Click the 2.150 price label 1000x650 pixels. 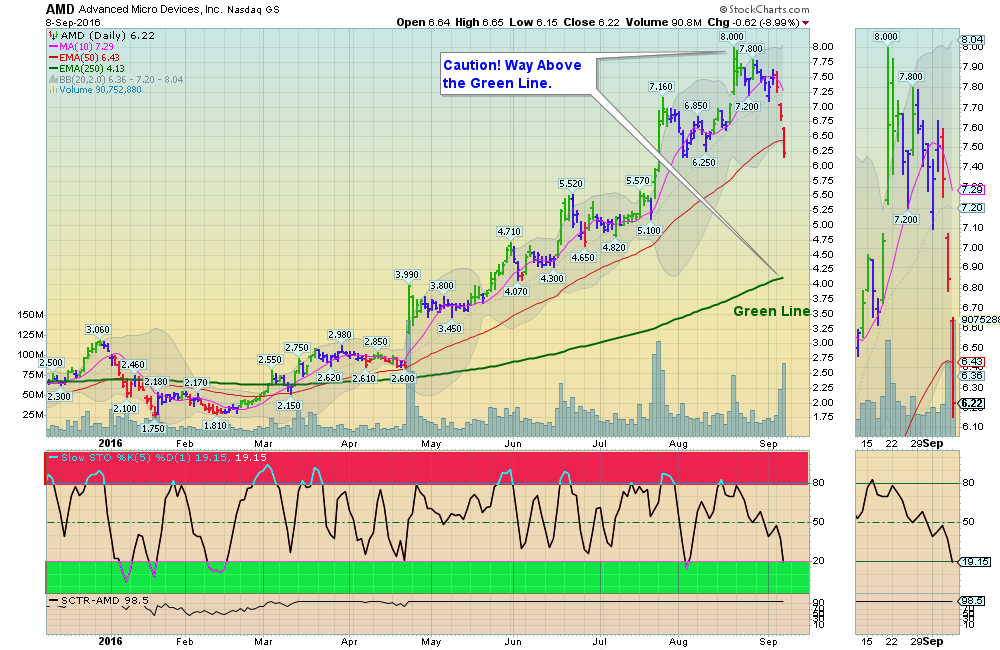coord(289,406)
